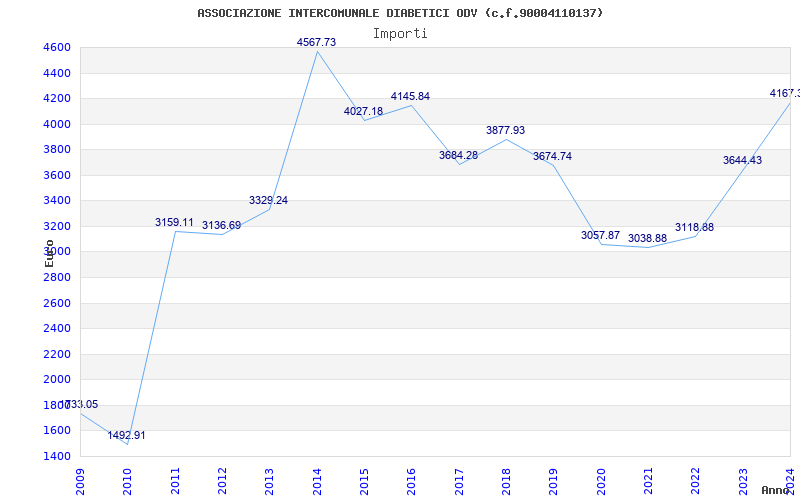Image resolution: width=800 pixels, height=500 pixels.
Task: Click the Euro y-axis title
Action: pos(49,254)
